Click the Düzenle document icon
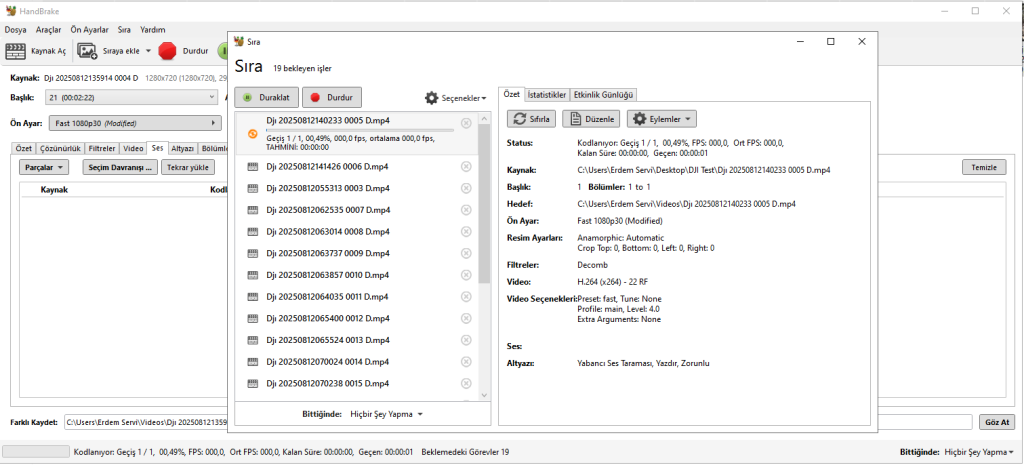The width and height of the screenshot is (1024, 465). (575, 119)
